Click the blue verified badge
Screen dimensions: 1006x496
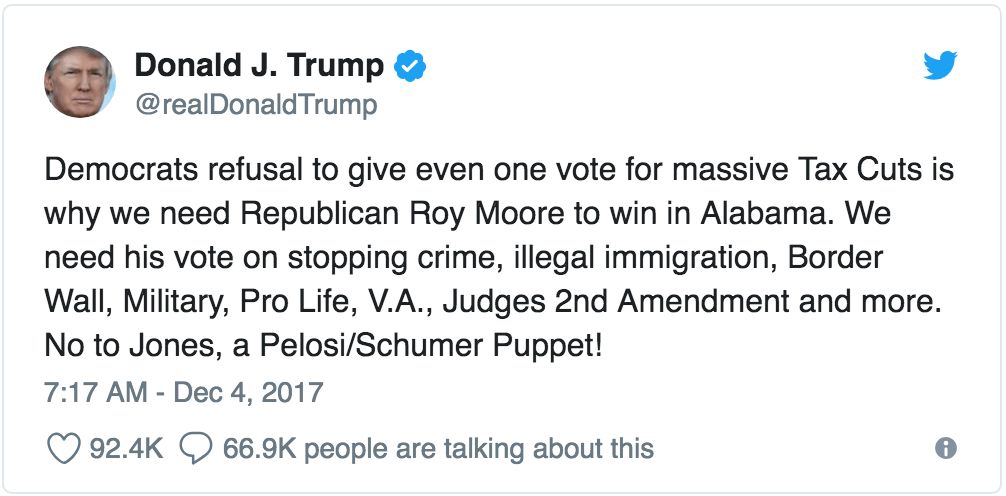pos(411,67)
